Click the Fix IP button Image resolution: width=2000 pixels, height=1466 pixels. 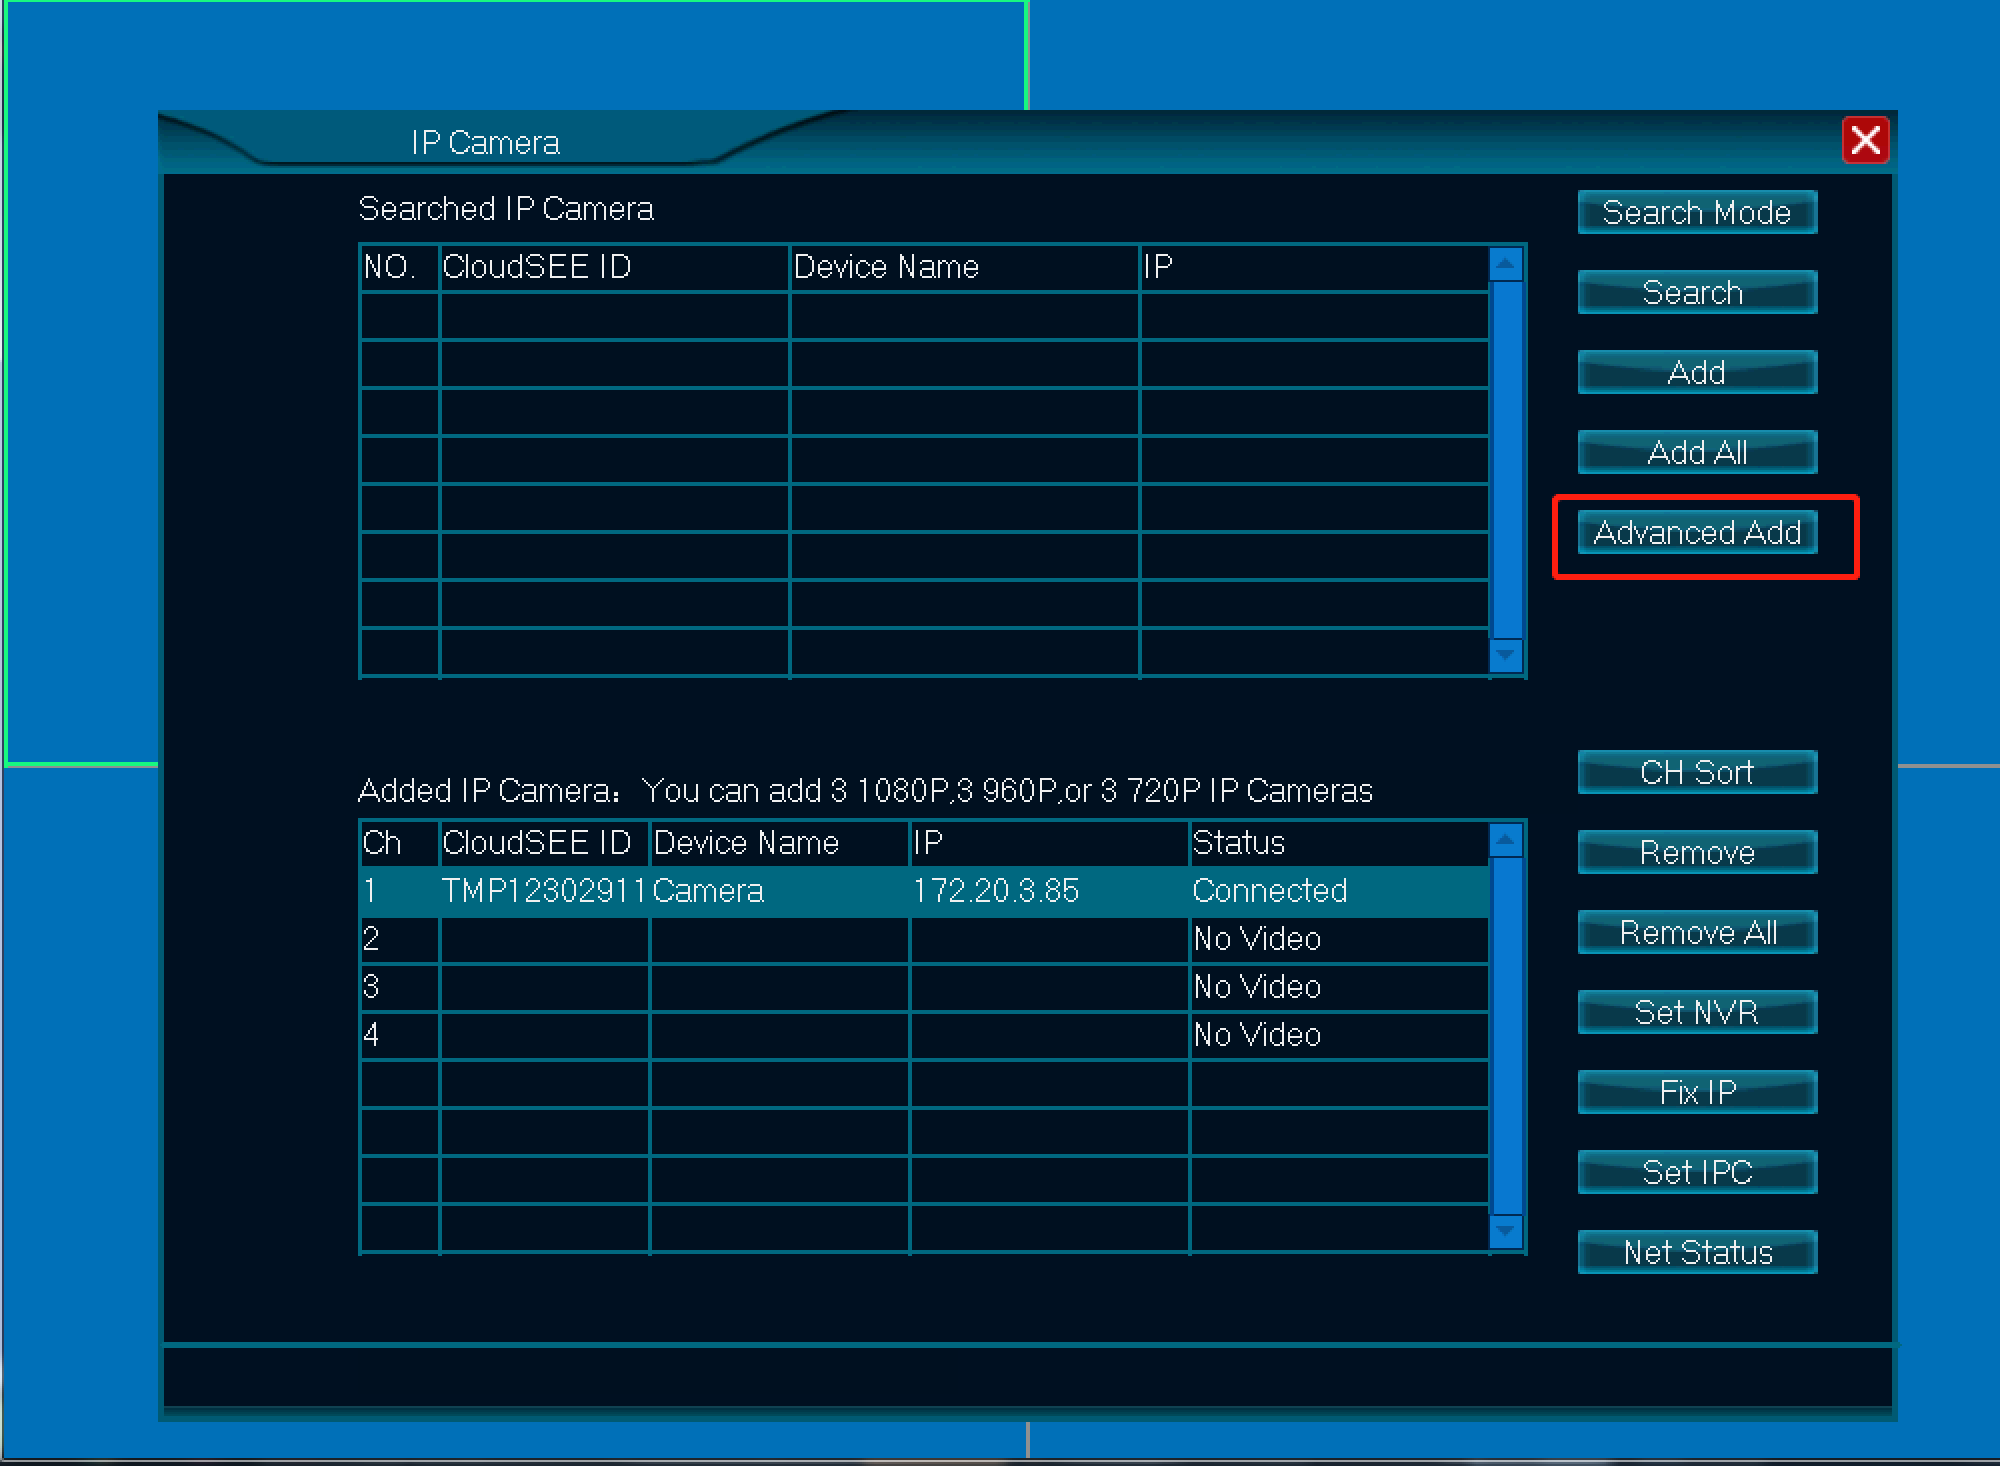pyautogui.click(x=1697, y=1092)
